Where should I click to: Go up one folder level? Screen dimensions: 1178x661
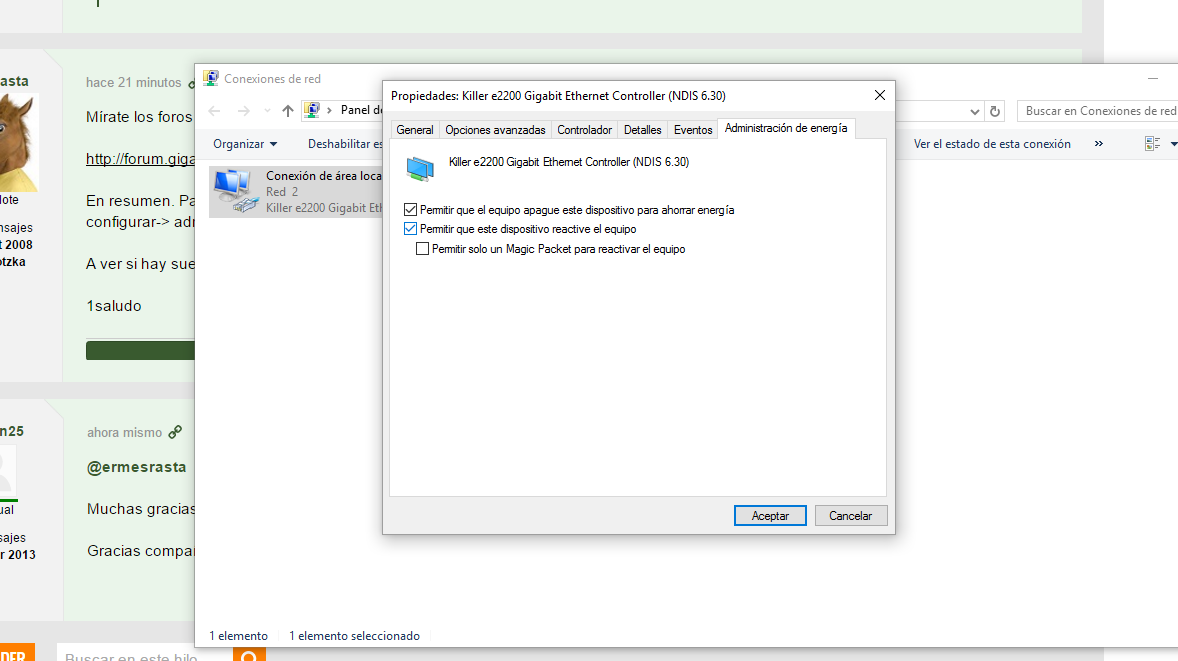(288, 111)
